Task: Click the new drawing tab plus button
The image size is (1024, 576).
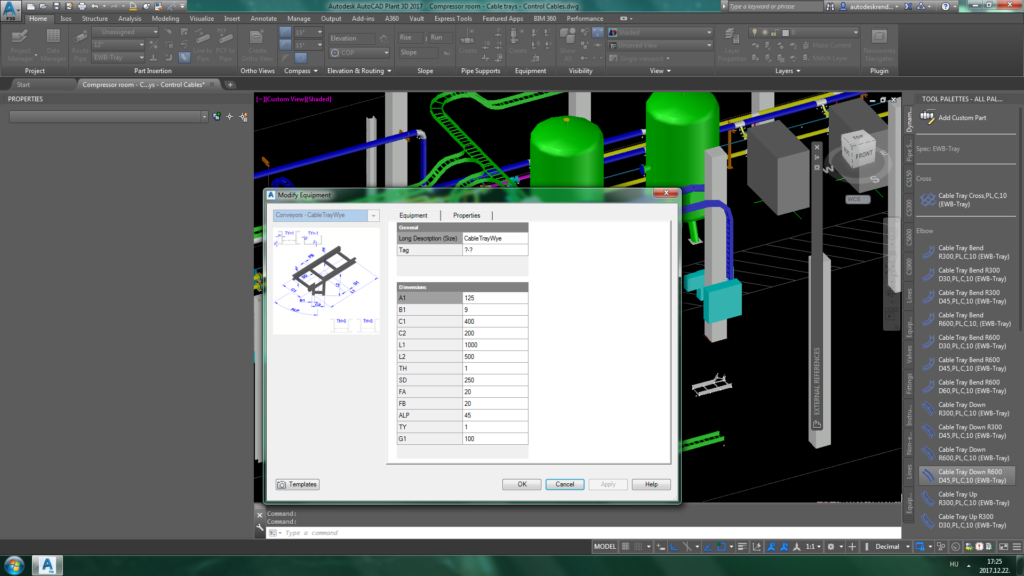Action: (x=230, y=84)
